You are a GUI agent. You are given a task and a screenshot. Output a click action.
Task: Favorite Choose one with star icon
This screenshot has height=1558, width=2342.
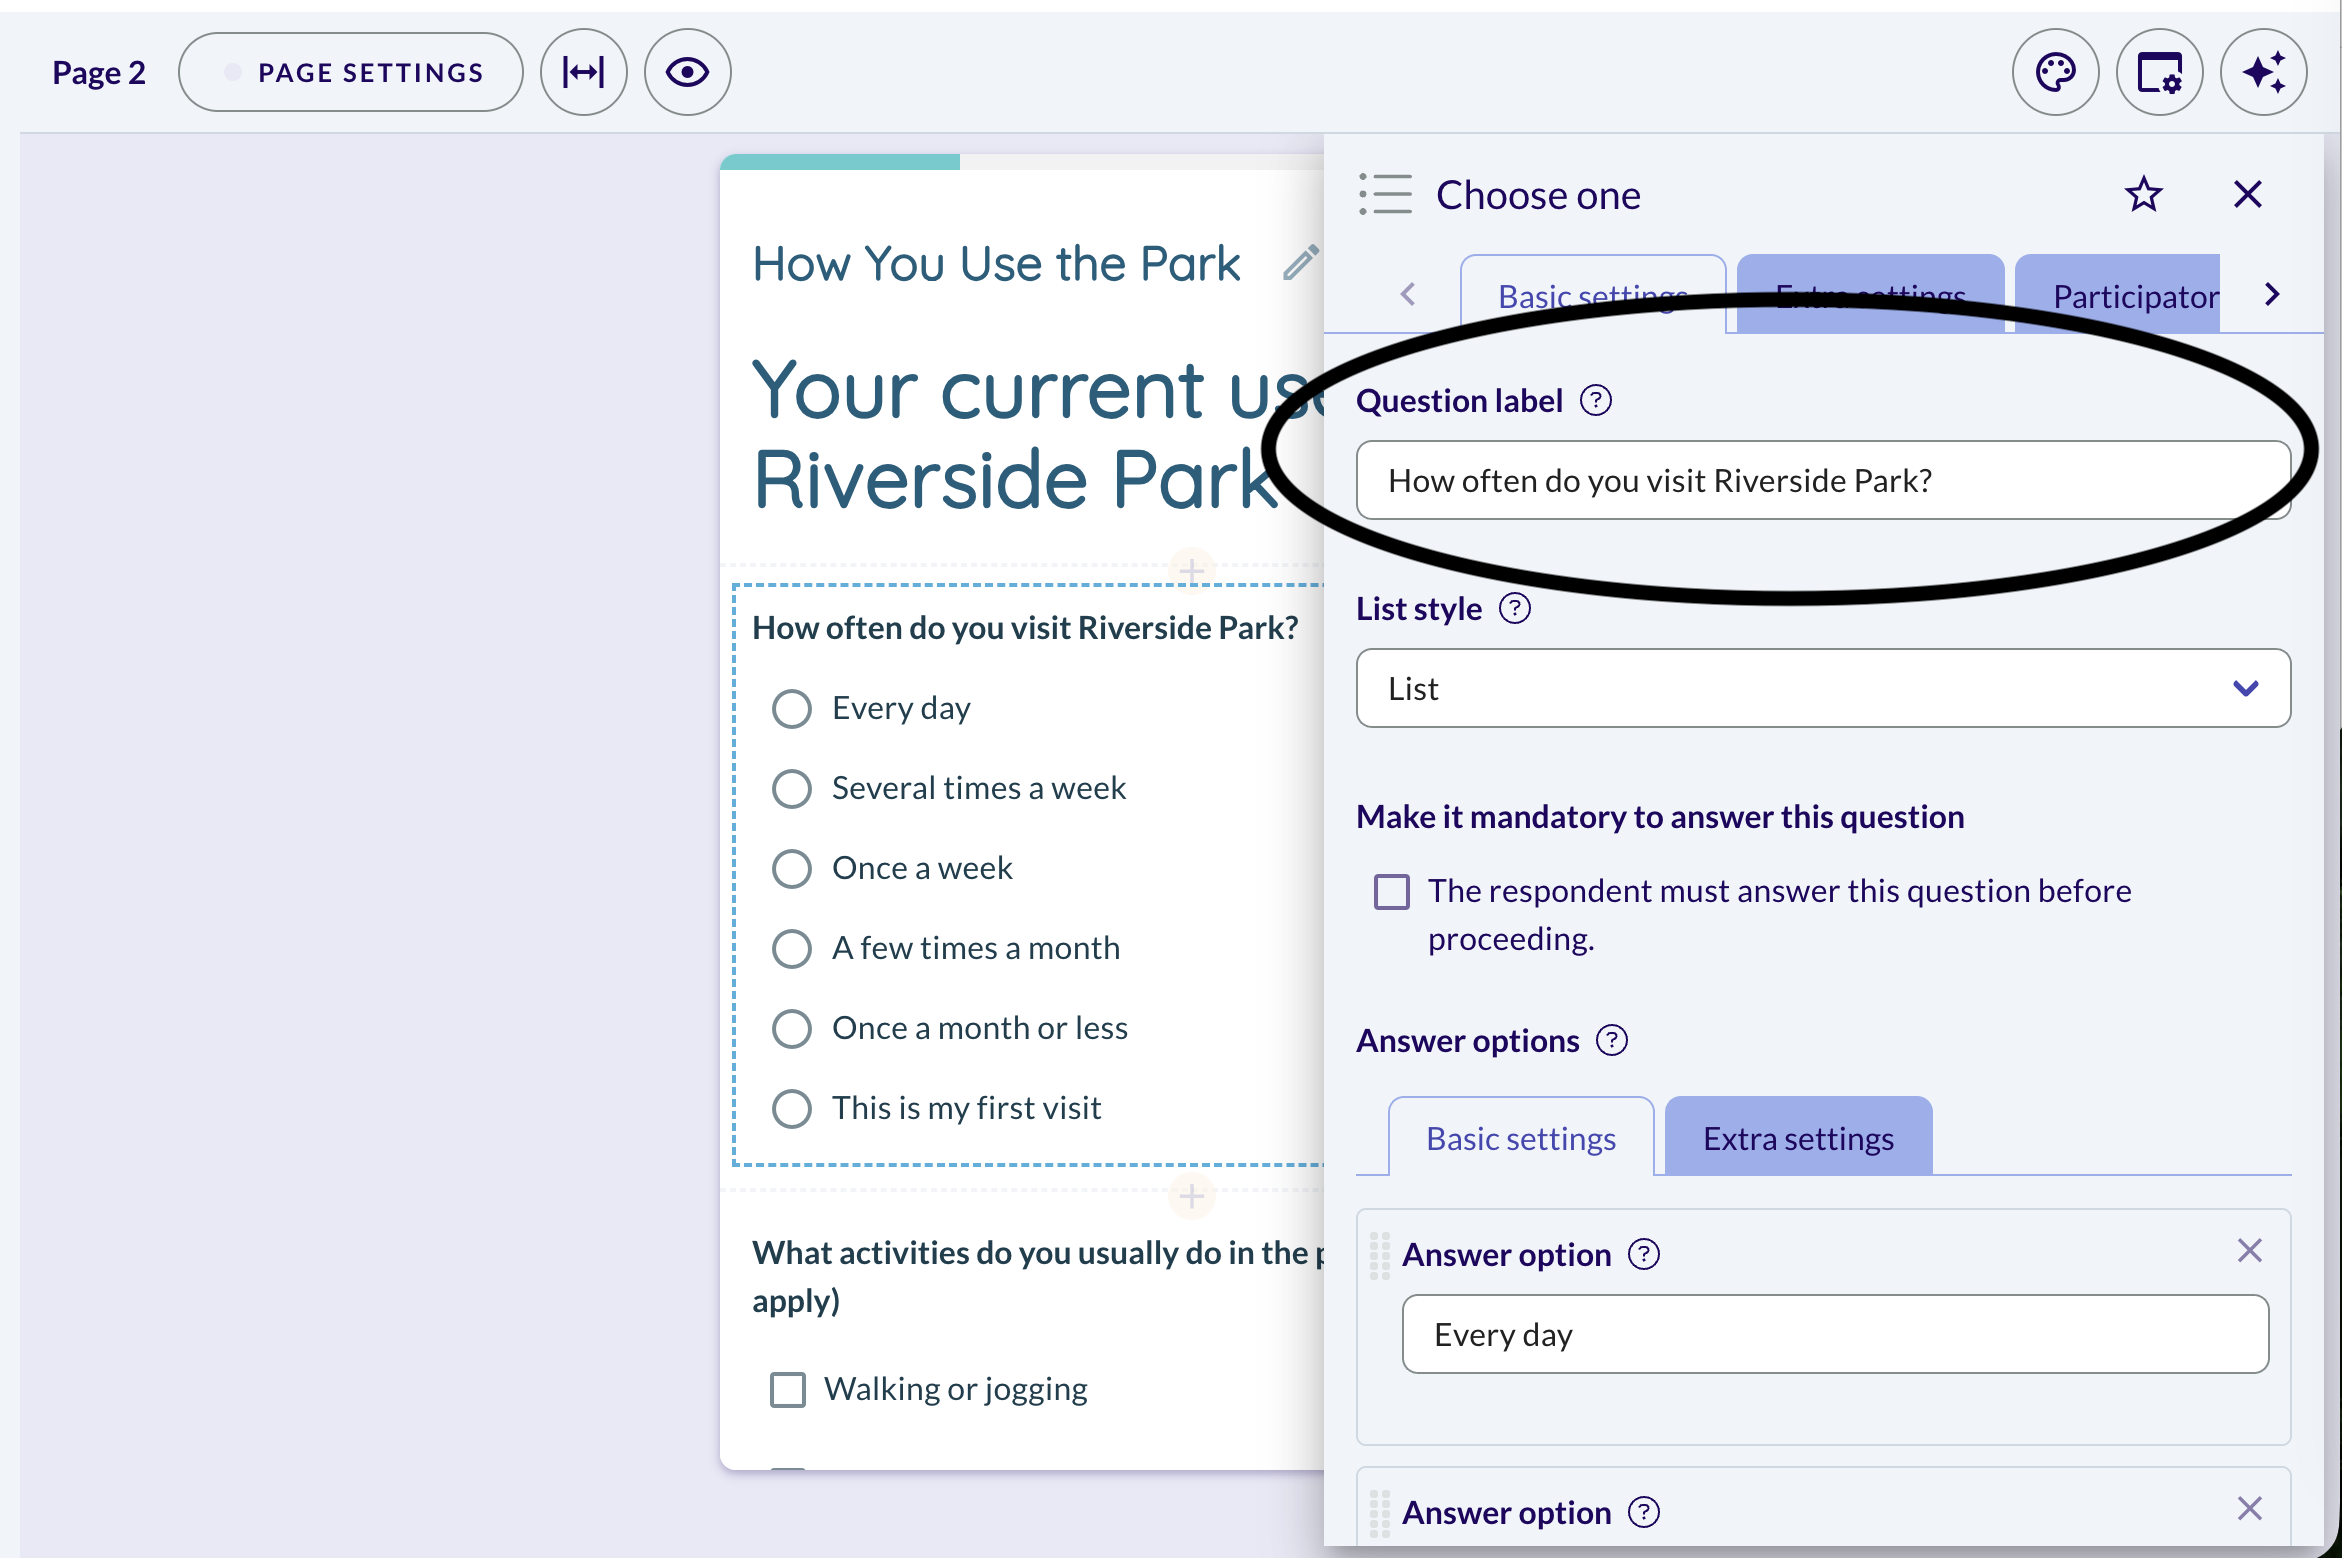[2143, 194]
